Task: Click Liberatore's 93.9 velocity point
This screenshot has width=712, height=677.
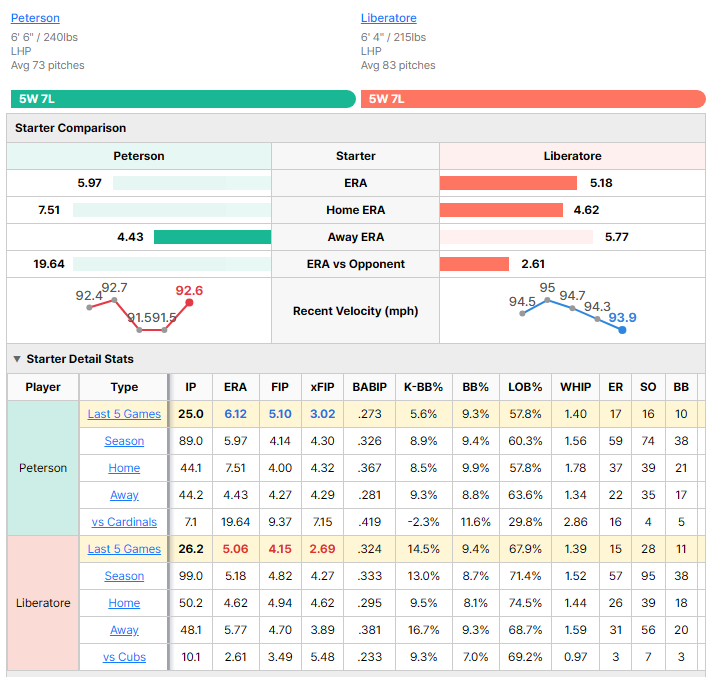Action: click(x=622, y=330)
